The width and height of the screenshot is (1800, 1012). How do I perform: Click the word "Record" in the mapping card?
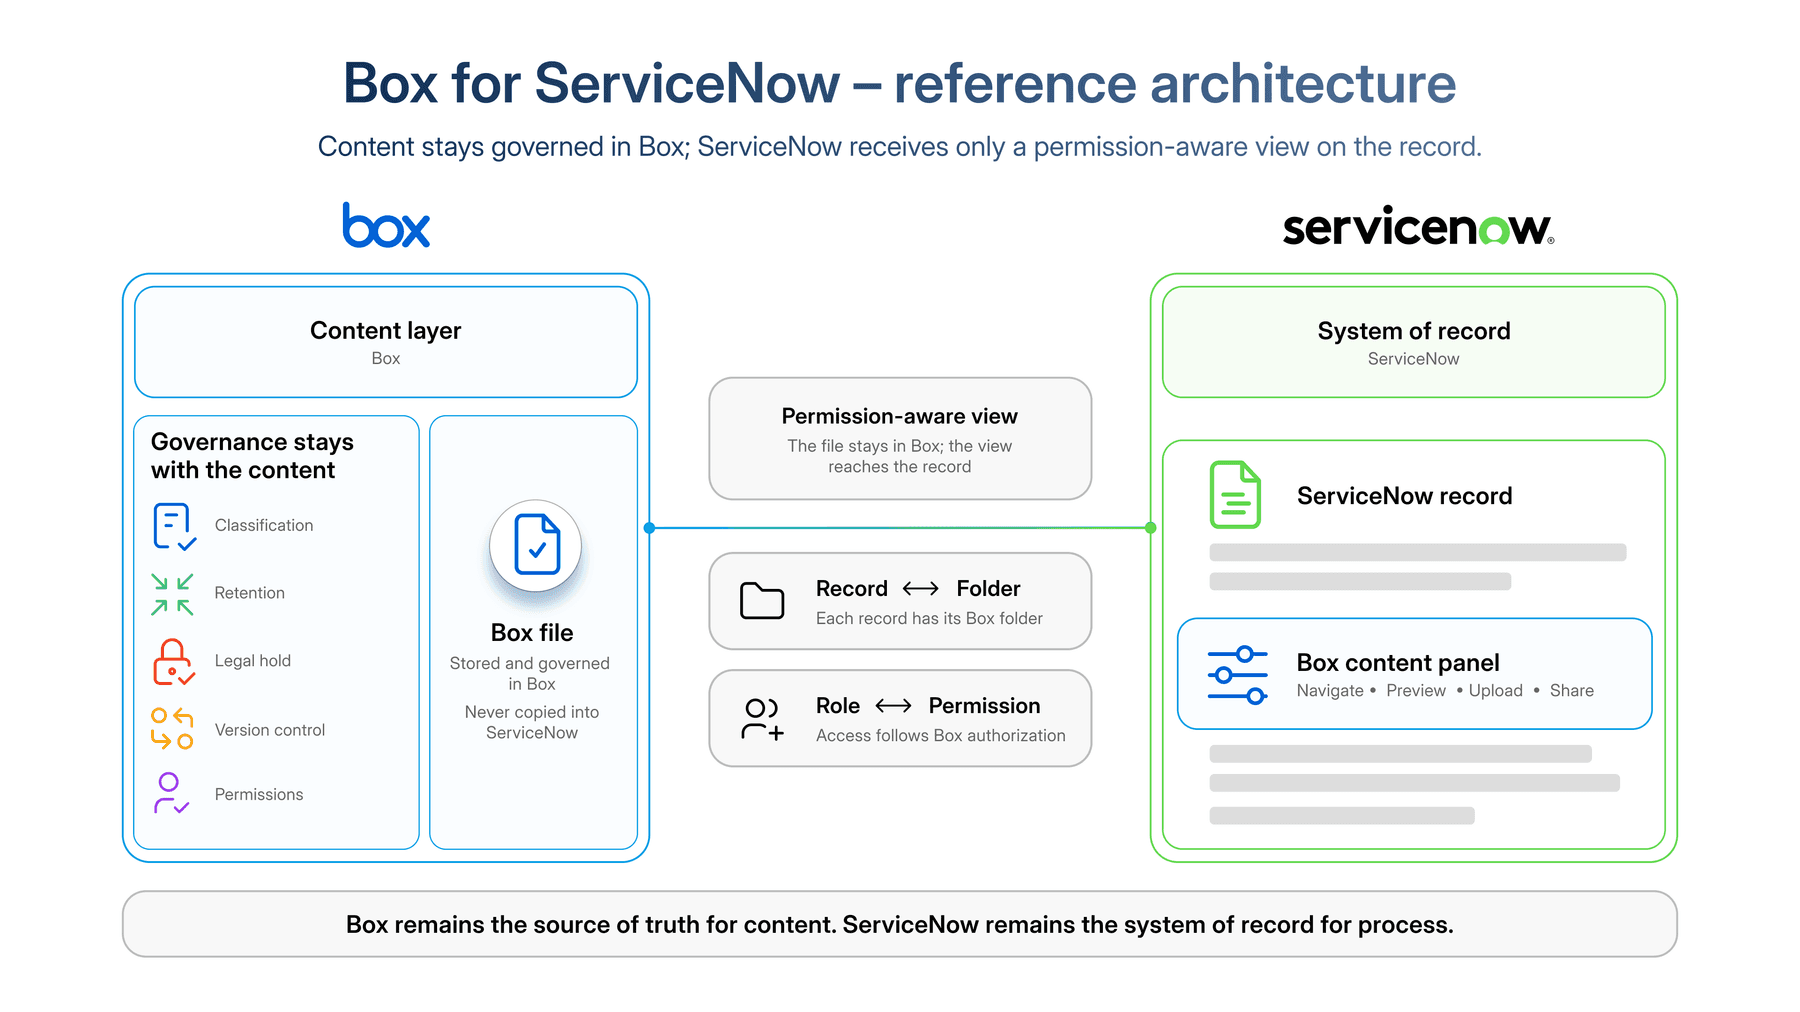pyautogui.click(x=852, y=589)
